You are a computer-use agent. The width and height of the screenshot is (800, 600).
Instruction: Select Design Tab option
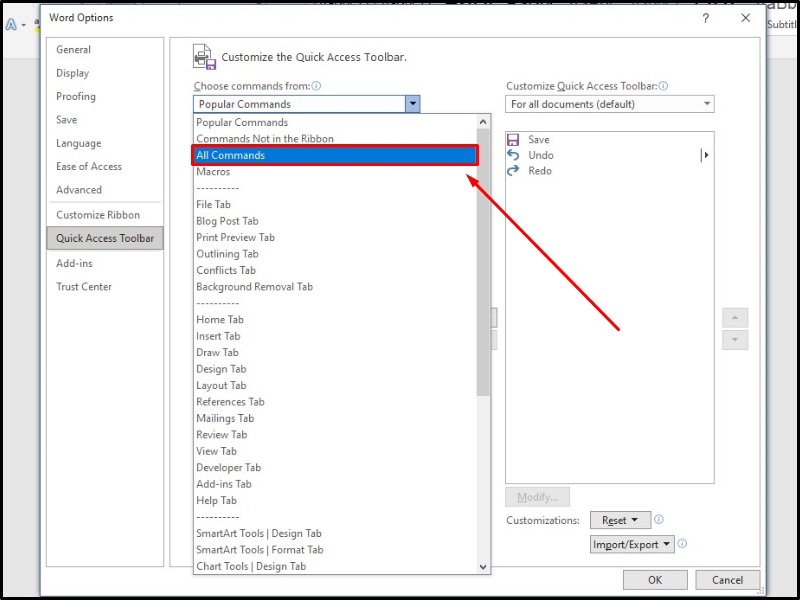pos(335,369)
